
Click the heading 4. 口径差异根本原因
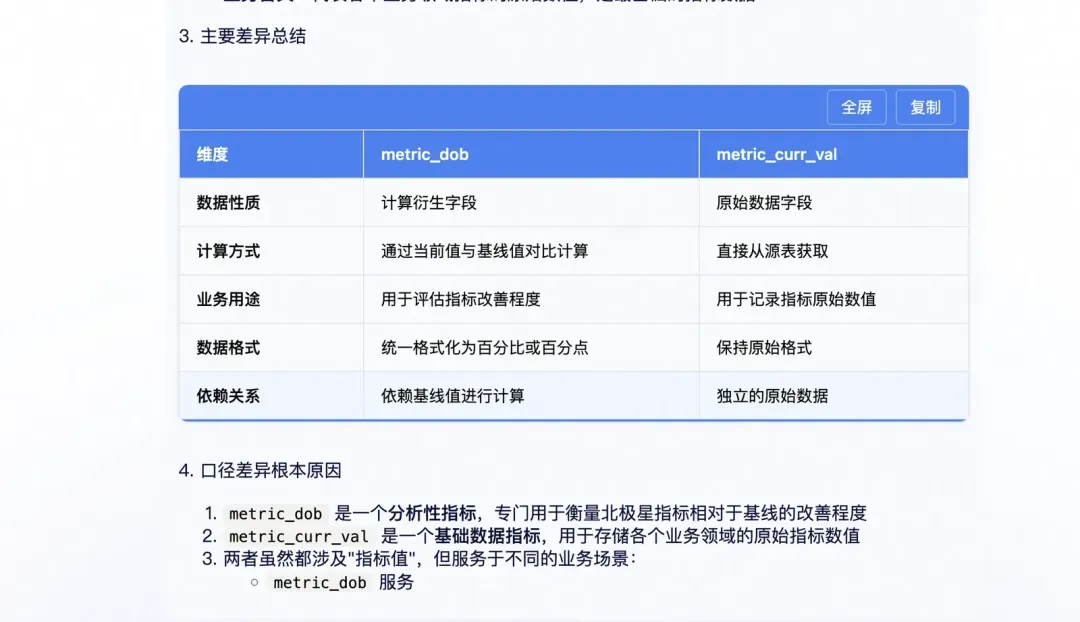260,470
